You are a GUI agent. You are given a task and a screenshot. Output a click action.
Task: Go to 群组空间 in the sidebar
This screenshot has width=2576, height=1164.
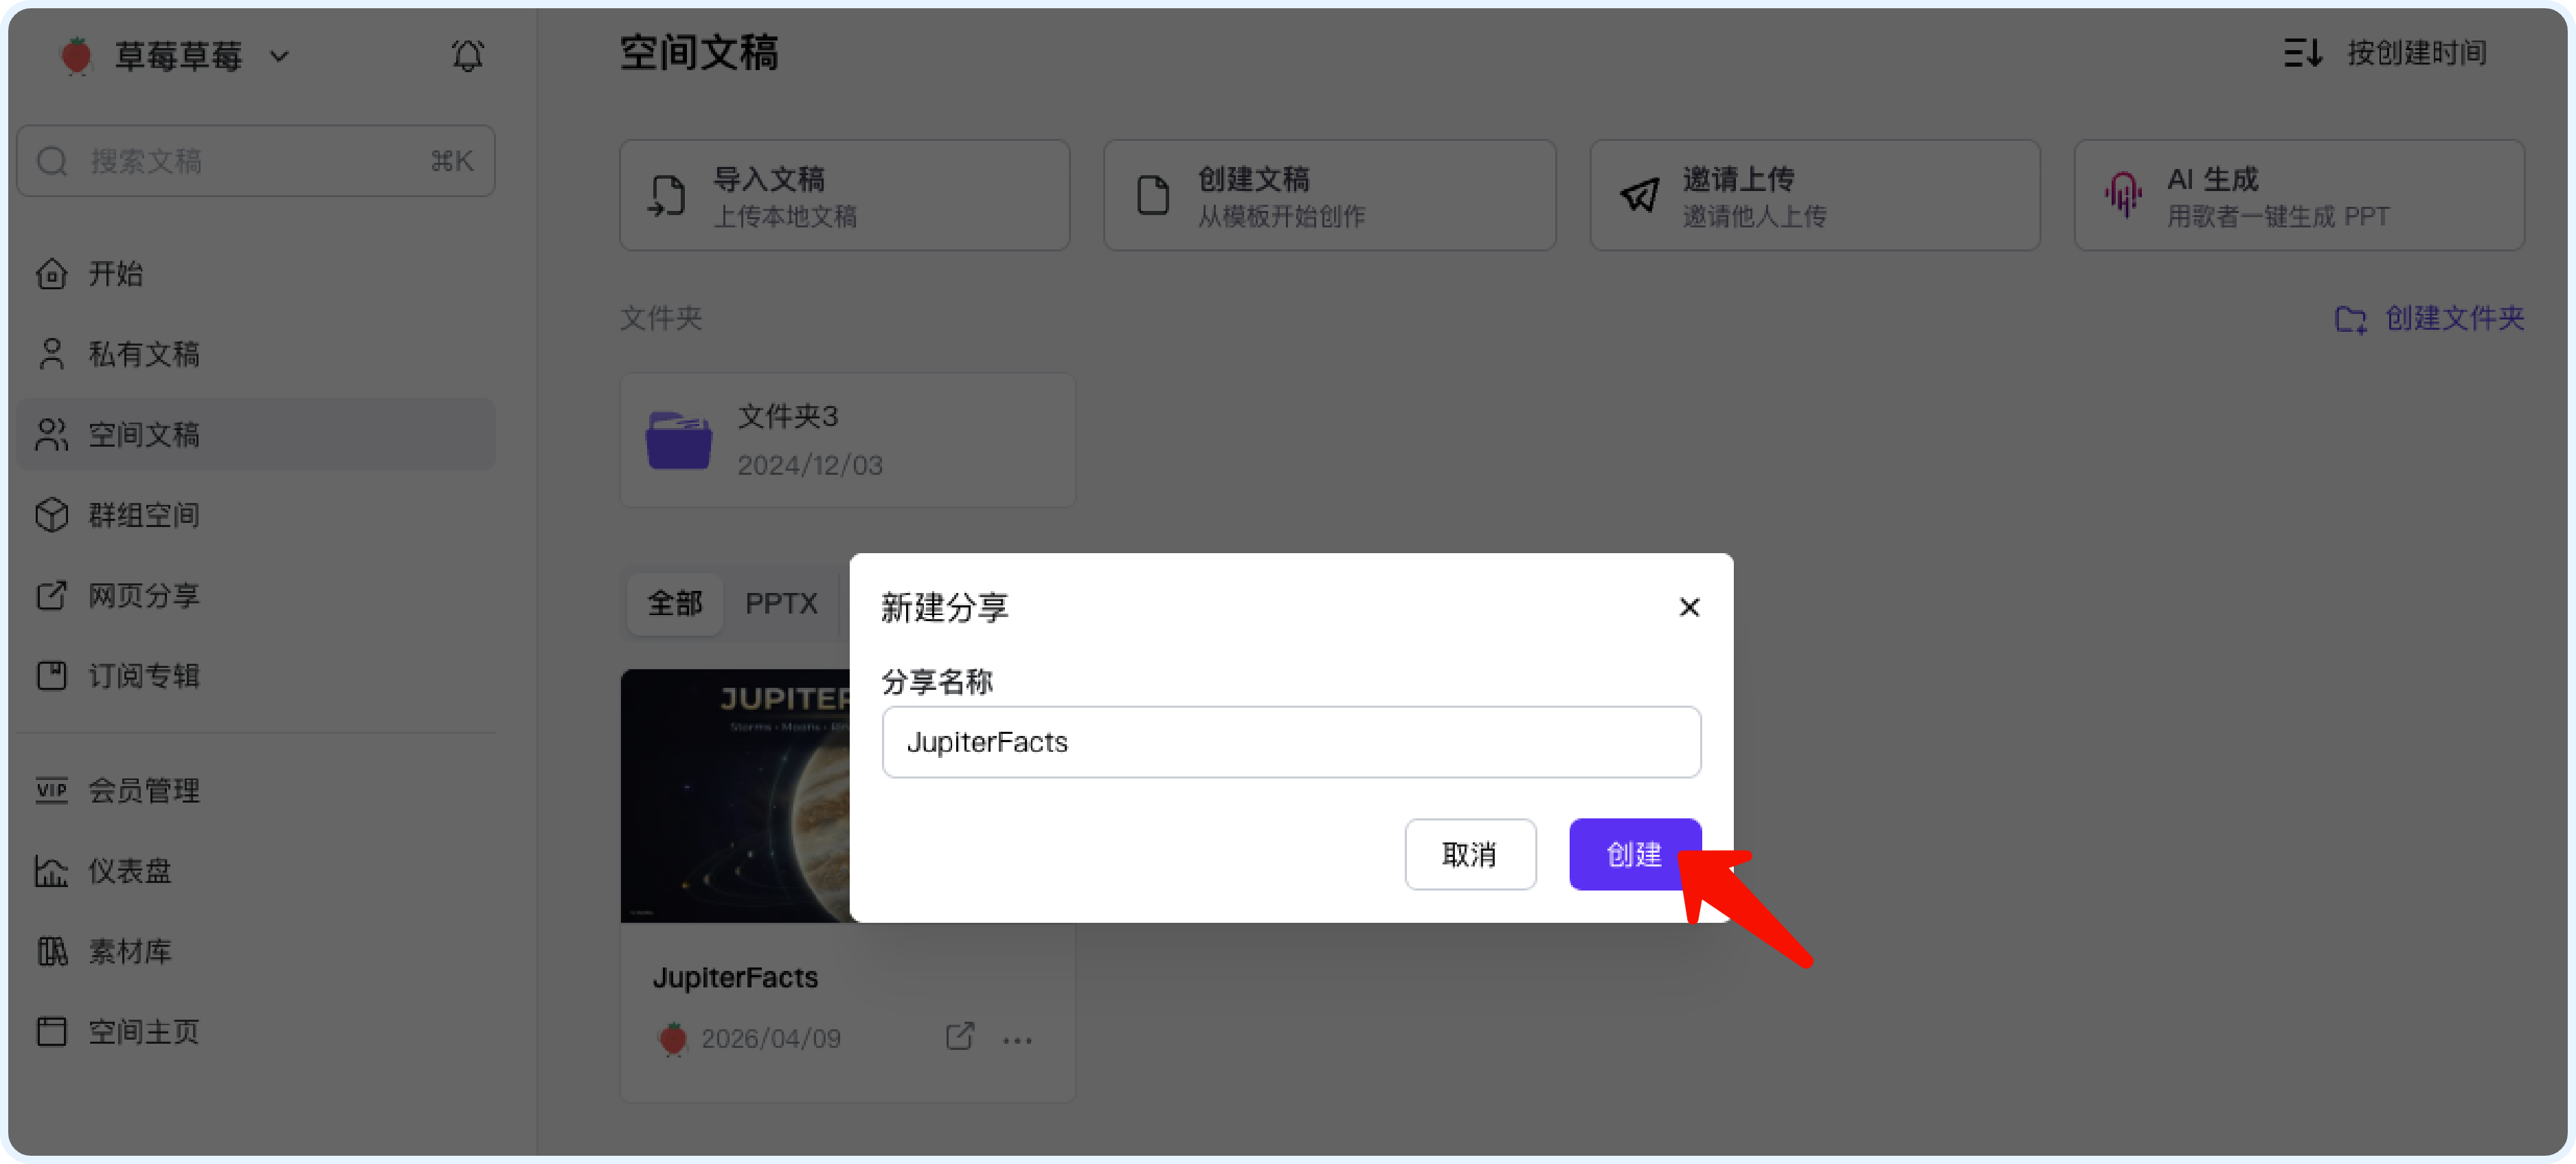(x=144, y=515)
